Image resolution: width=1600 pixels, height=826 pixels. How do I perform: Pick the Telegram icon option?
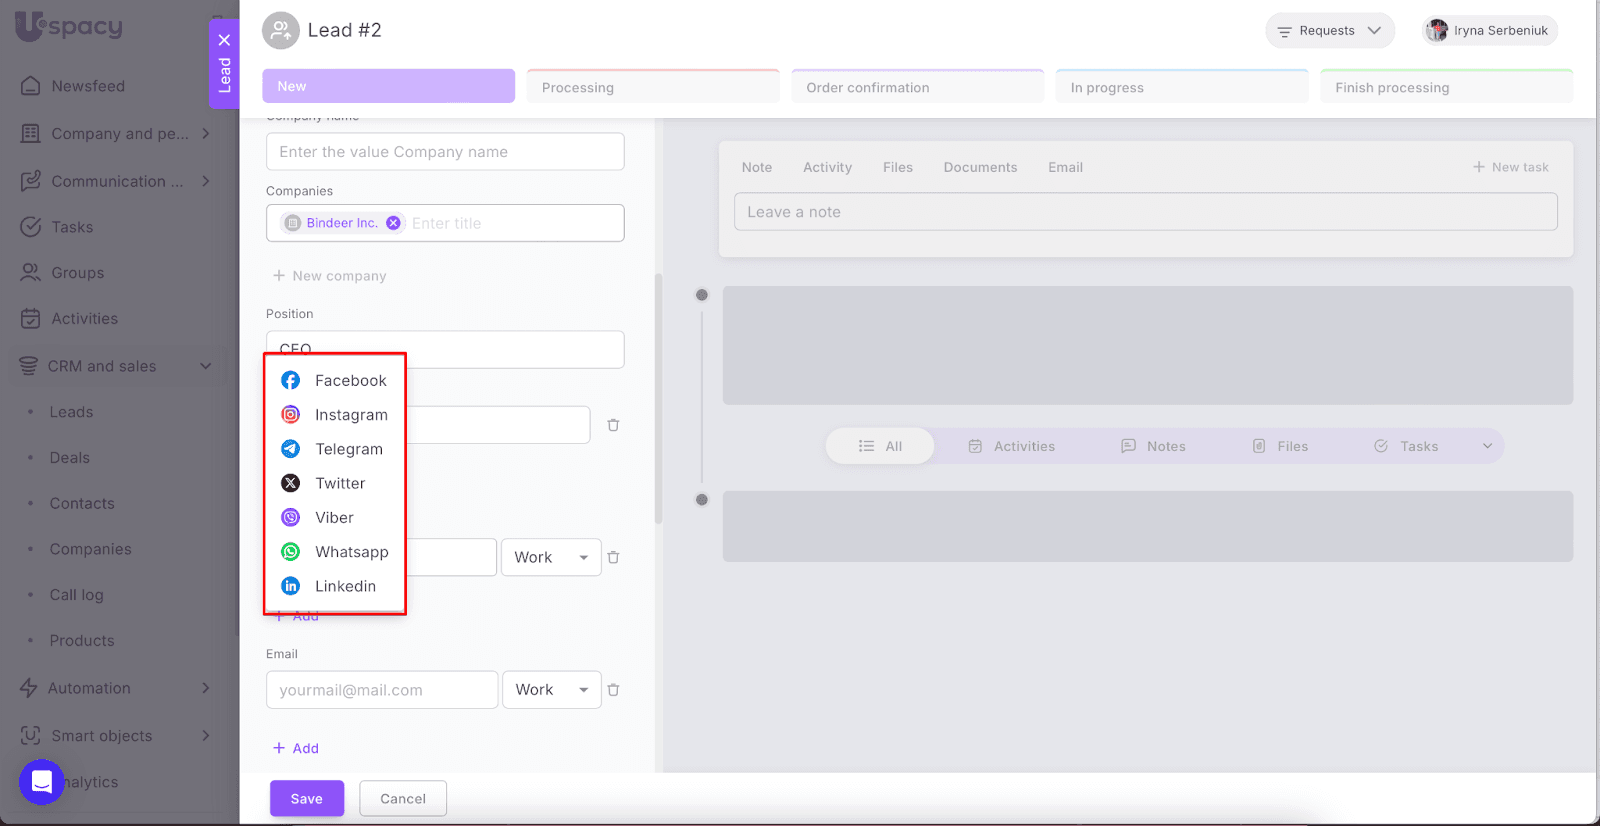291,449
